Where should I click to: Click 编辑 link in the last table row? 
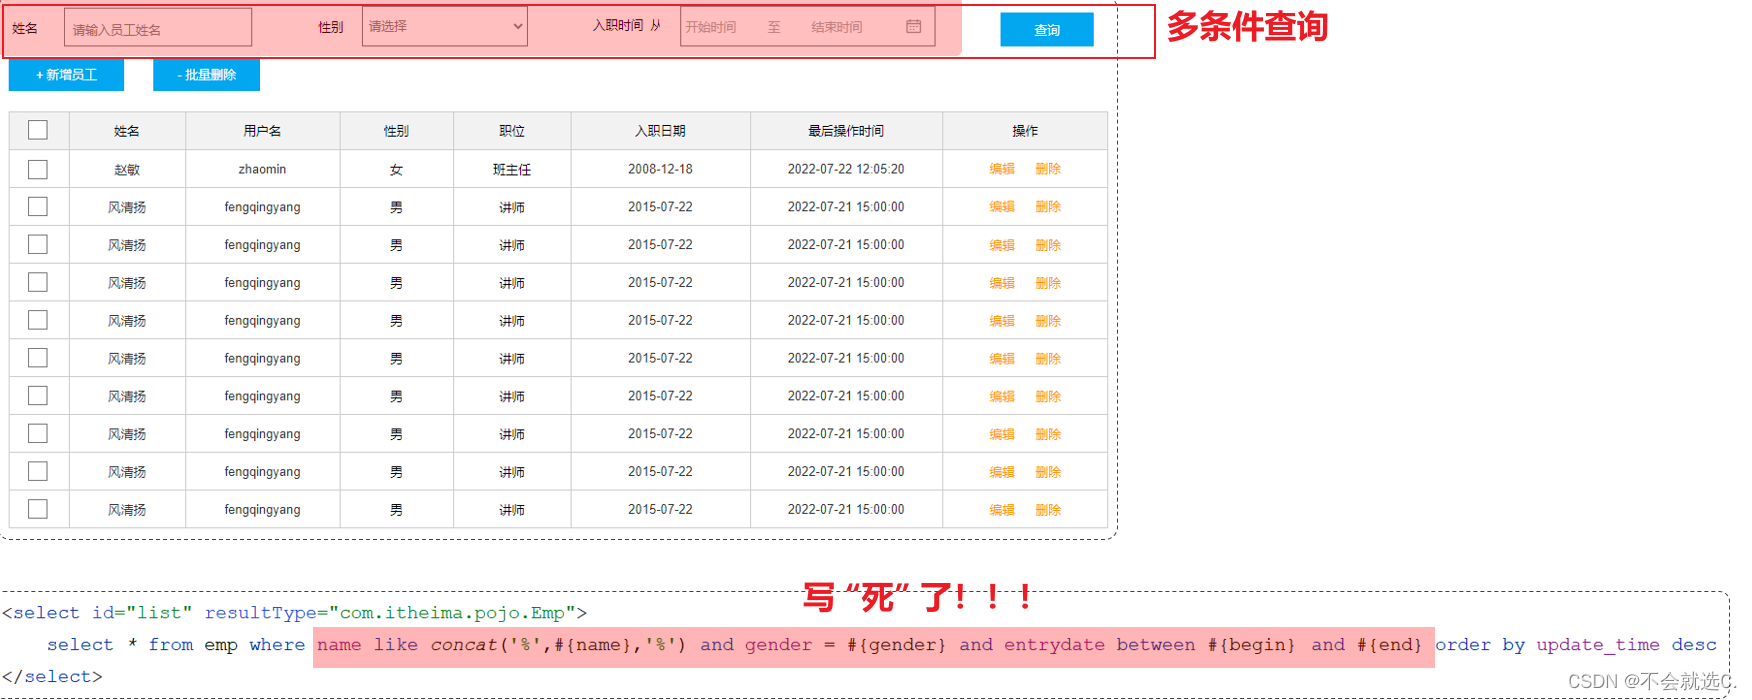(x=1002, y=510)
